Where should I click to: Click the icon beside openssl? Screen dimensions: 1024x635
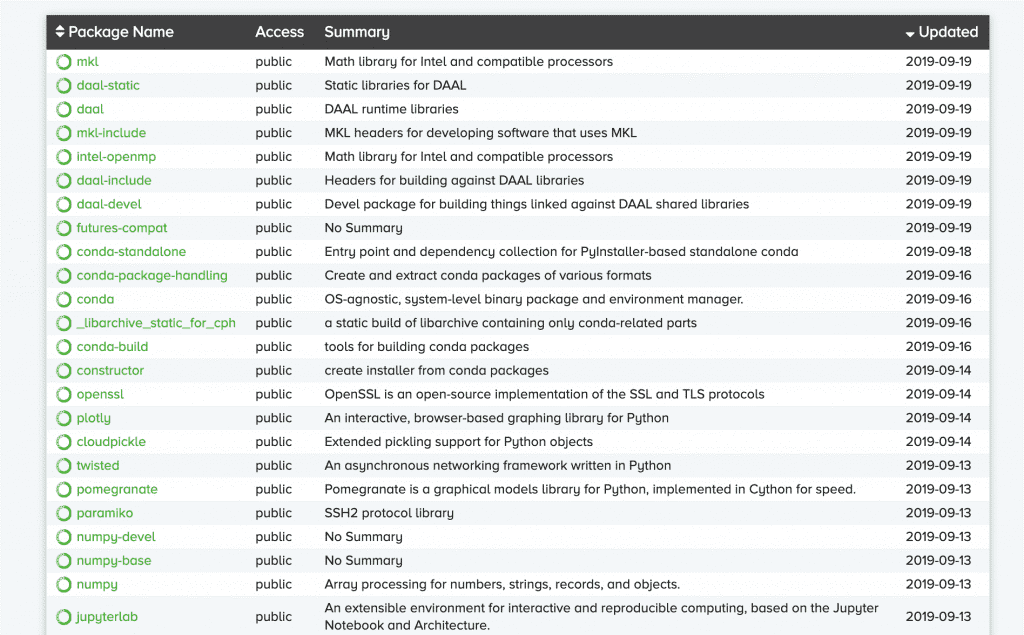click(63, 395)
